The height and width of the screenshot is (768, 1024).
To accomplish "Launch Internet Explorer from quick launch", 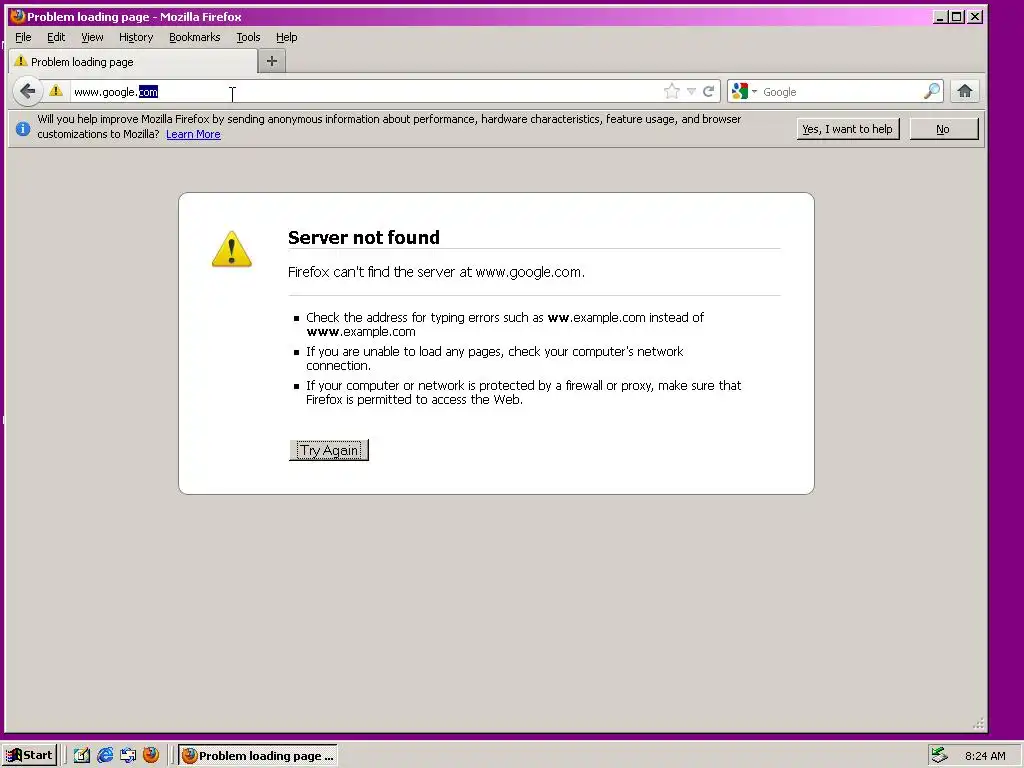I will [104, 756].
